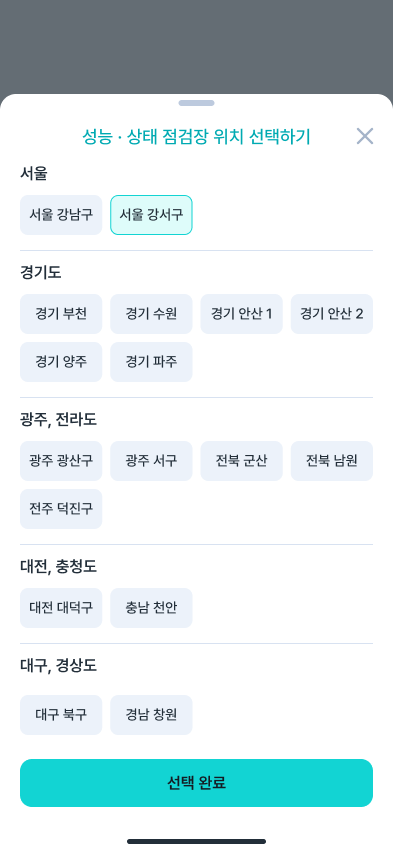Select the 전북 남원 chip
The height and width of the screenshot is (852, 393).
point(332,461)
